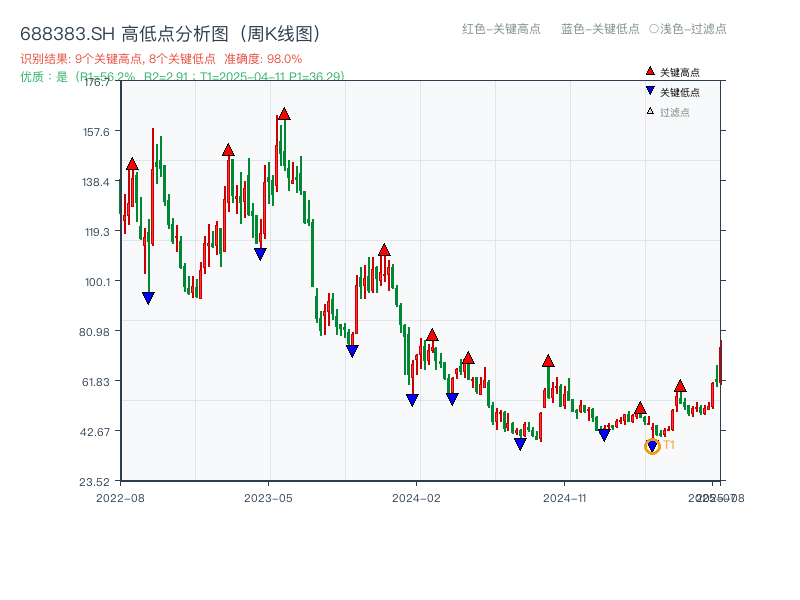
Task: Click the red triangle above the highest 2023 peak
Action: point(285,114)
